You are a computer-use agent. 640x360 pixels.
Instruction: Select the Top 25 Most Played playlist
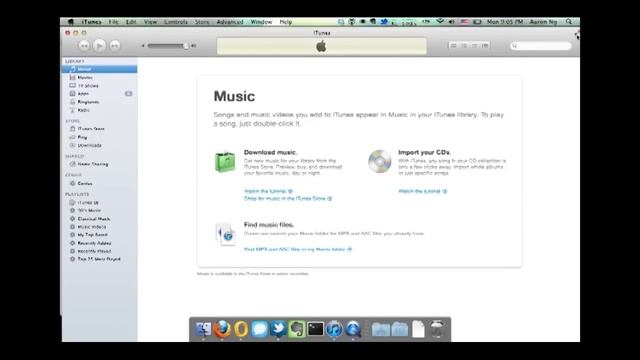pos(99,259)
